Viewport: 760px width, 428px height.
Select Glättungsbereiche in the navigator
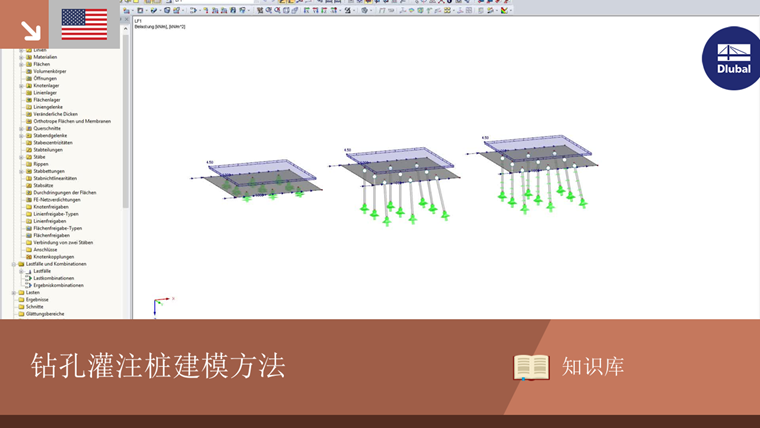tap(45, 314)
